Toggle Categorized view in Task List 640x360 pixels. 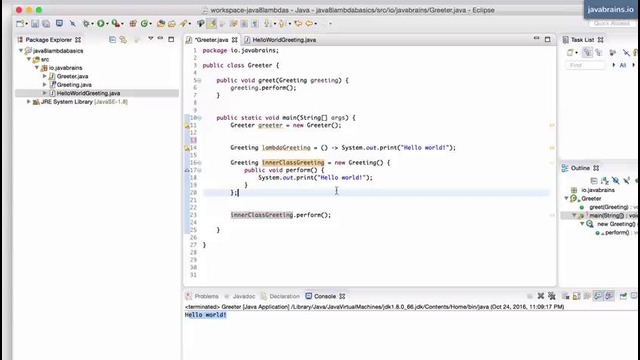(x=587, y=53)
